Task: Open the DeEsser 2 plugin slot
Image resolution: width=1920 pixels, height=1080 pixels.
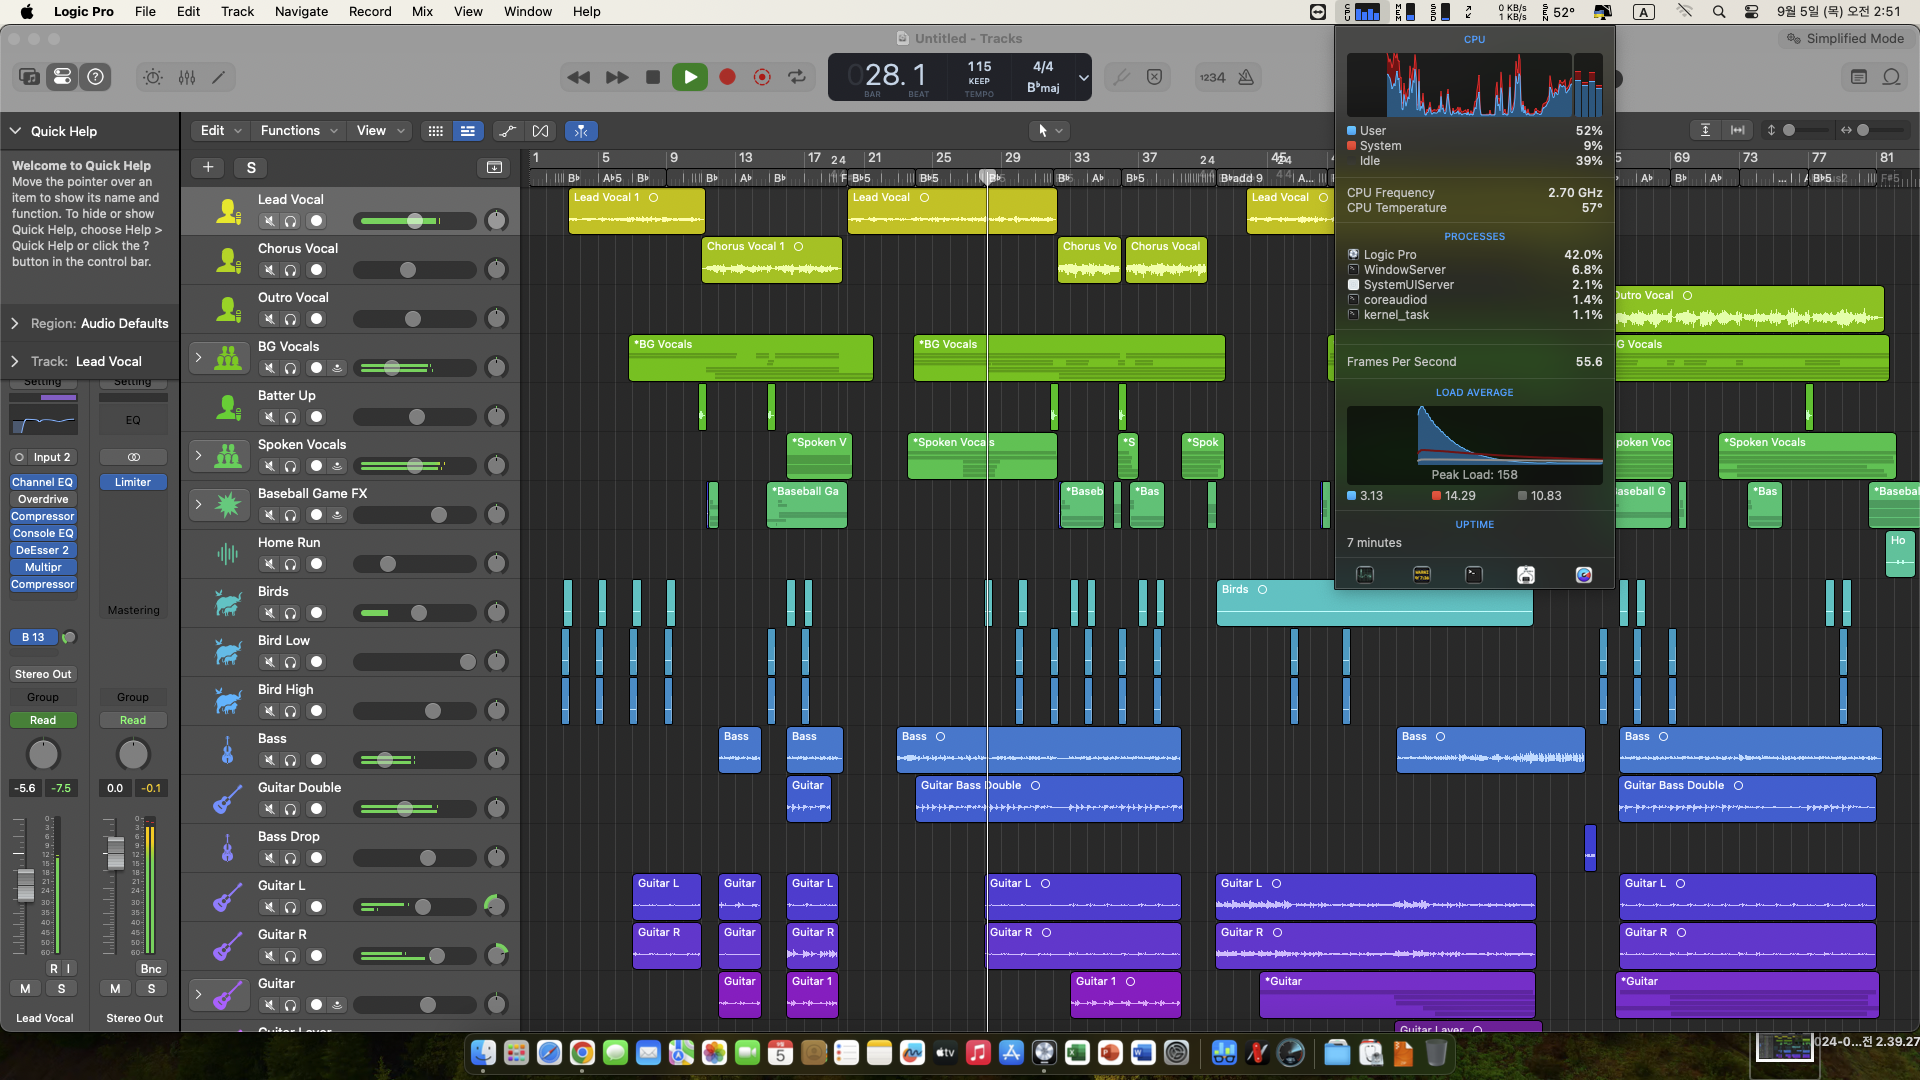Action: [42, 550]
